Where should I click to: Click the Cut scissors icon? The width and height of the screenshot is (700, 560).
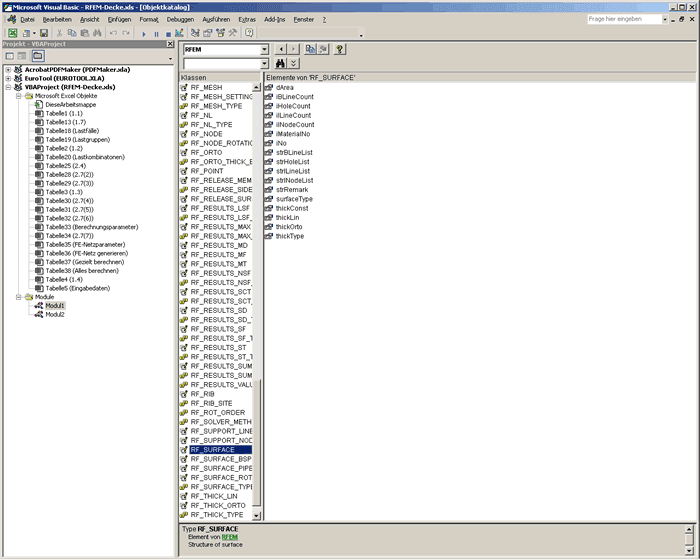click(59, 33)
